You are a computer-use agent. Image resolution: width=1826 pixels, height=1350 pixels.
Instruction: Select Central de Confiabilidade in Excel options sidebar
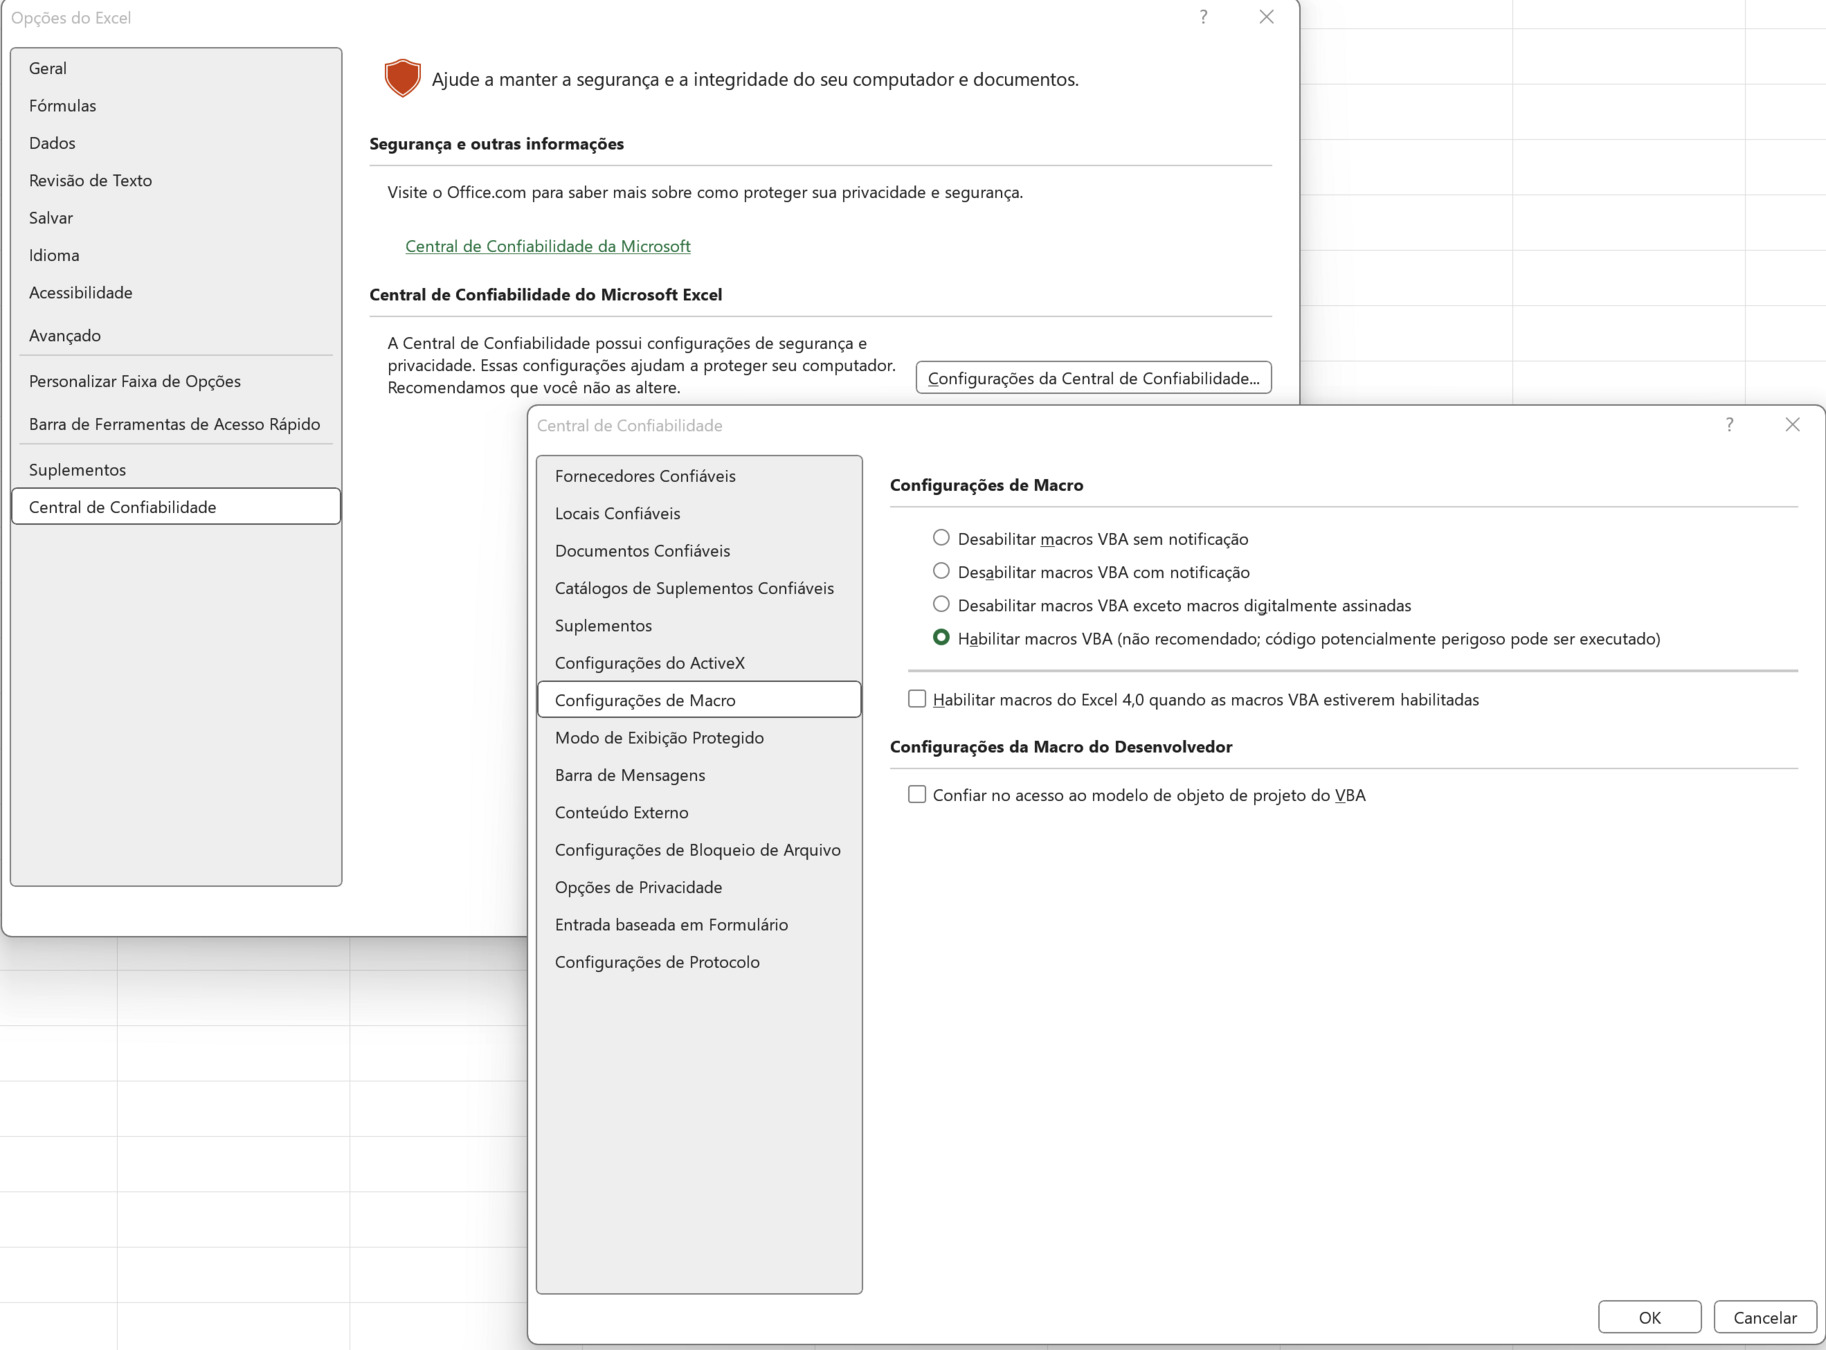pyautogui.click(x=176, y=507)
